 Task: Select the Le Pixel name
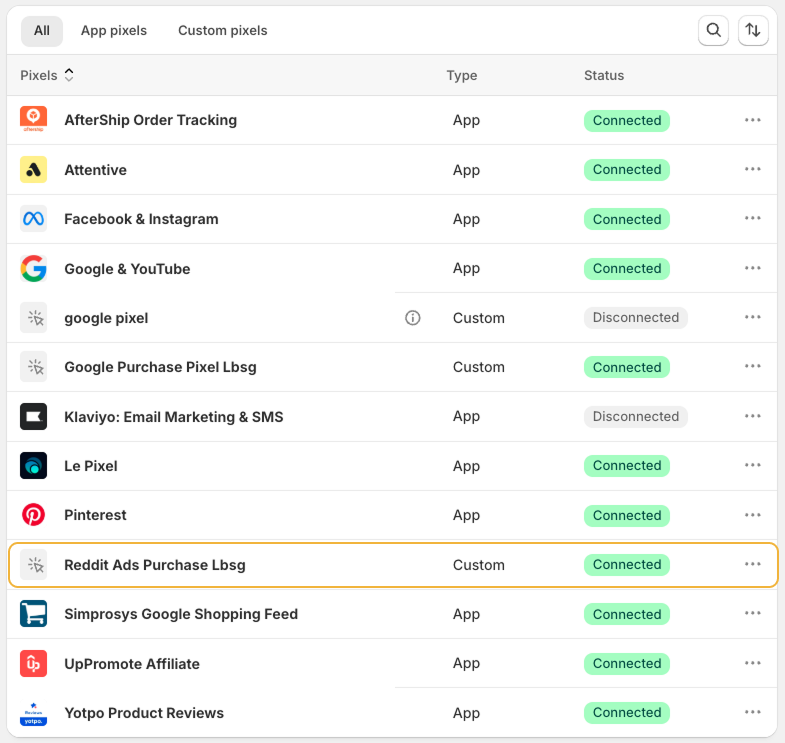(91, 466)
